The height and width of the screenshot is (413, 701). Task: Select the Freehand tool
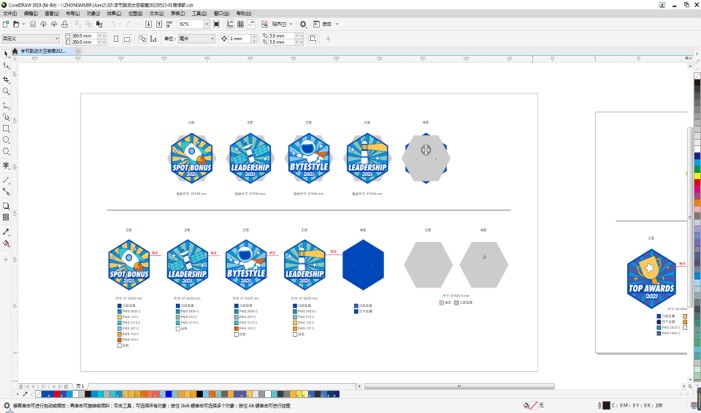point(6,105)
